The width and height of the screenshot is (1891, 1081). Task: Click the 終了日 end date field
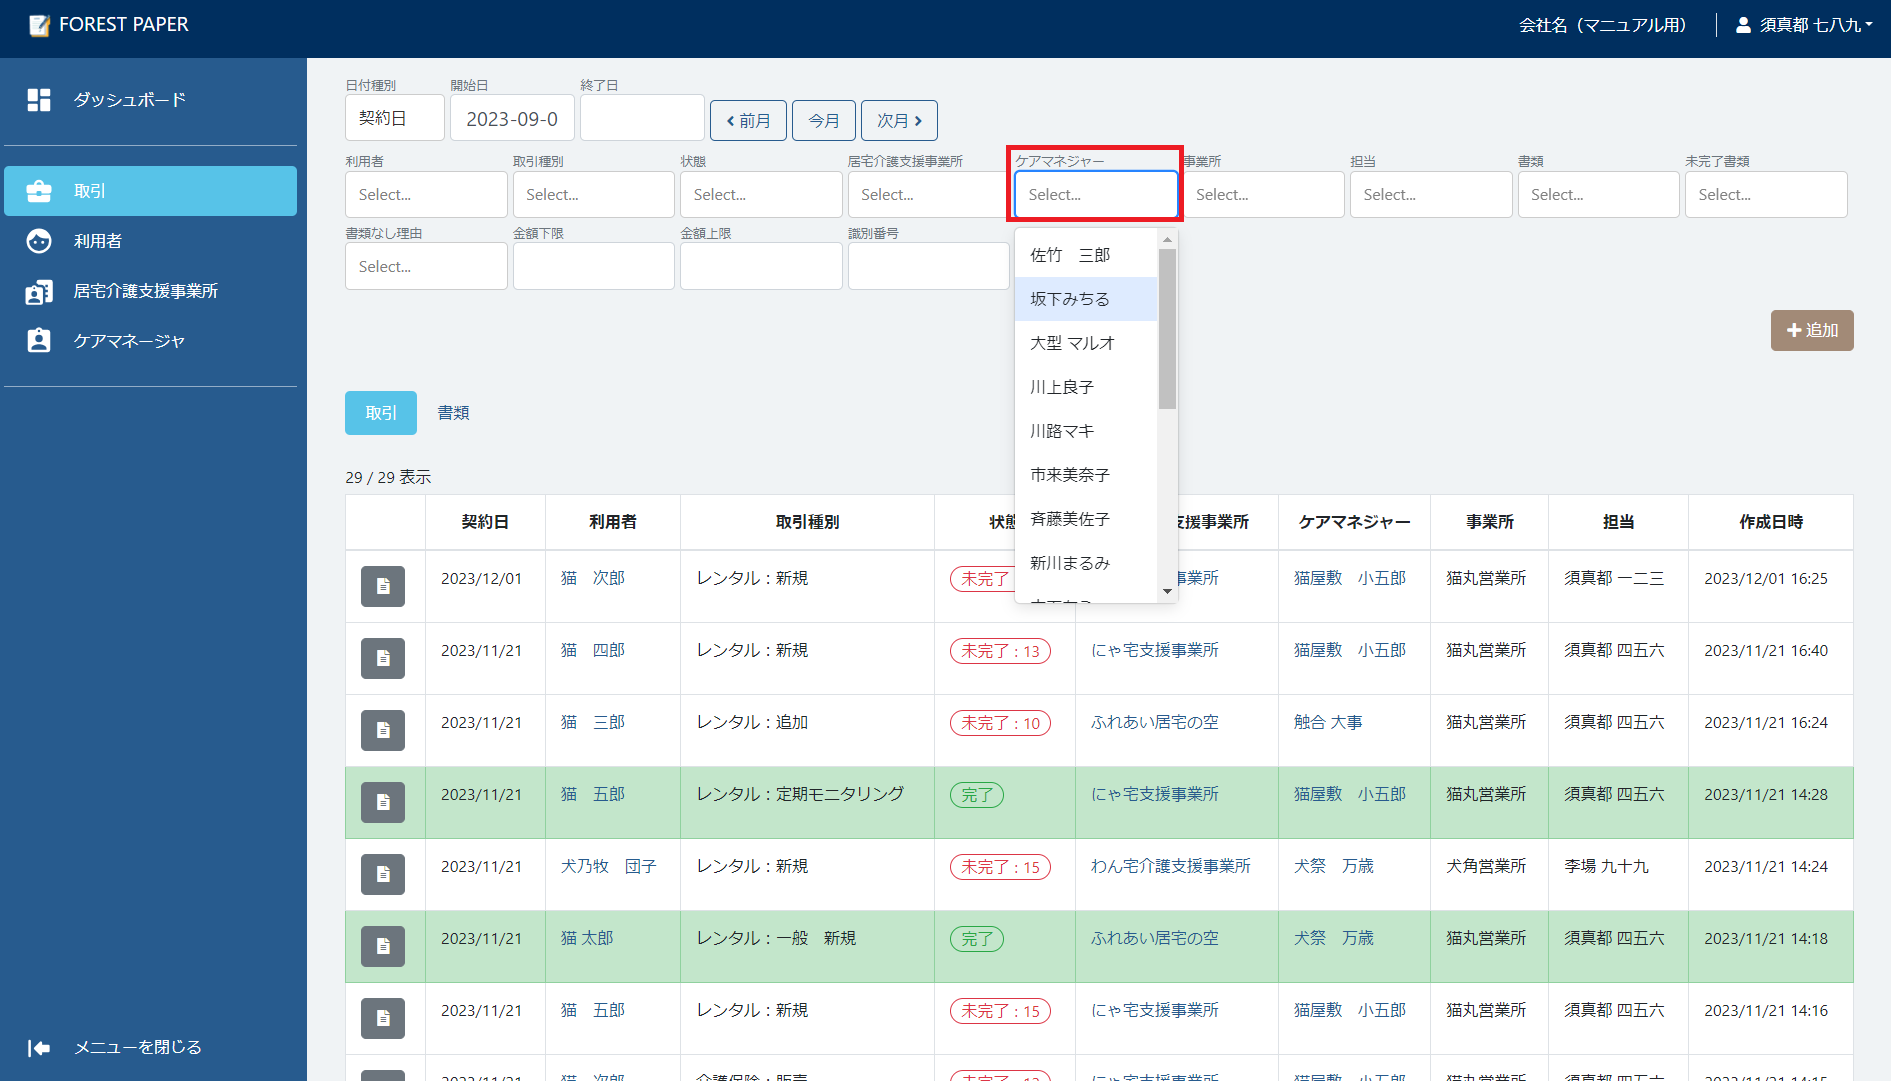641,119
